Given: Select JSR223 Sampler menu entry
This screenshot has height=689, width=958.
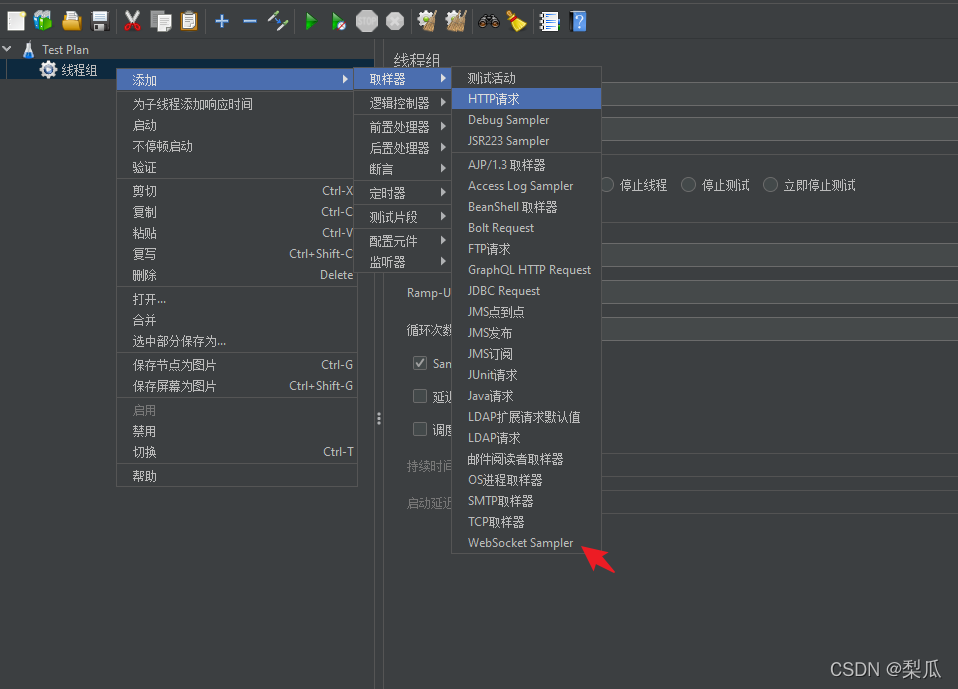Looking at the screenshot, I should 526,140.
